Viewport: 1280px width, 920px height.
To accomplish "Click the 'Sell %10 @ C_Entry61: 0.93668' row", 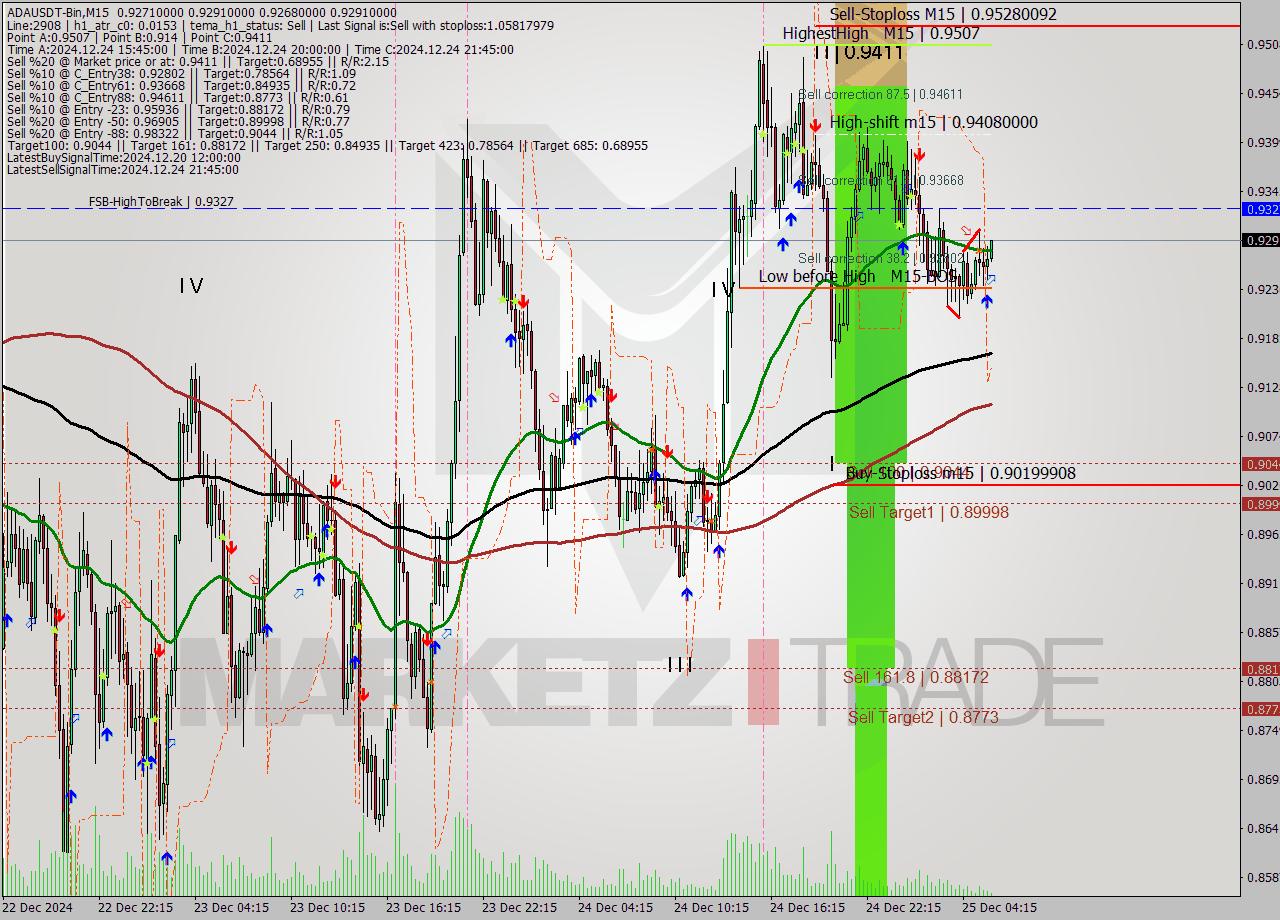I will tap(181, 85).
